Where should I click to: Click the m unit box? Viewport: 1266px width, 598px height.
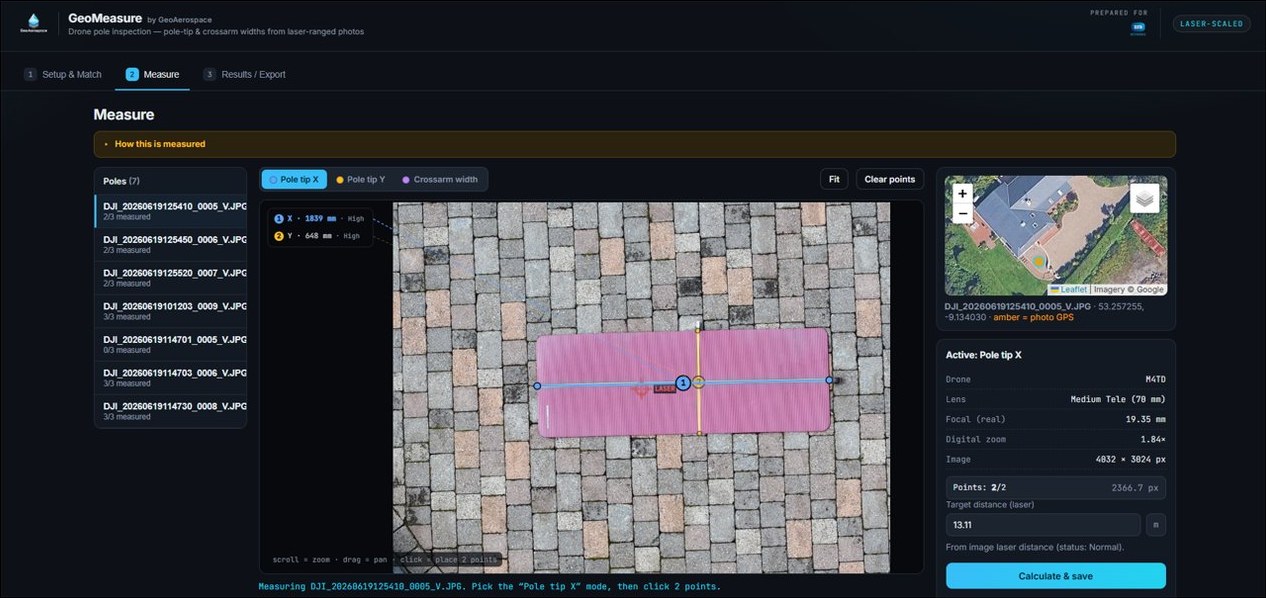coord(1156,525)
